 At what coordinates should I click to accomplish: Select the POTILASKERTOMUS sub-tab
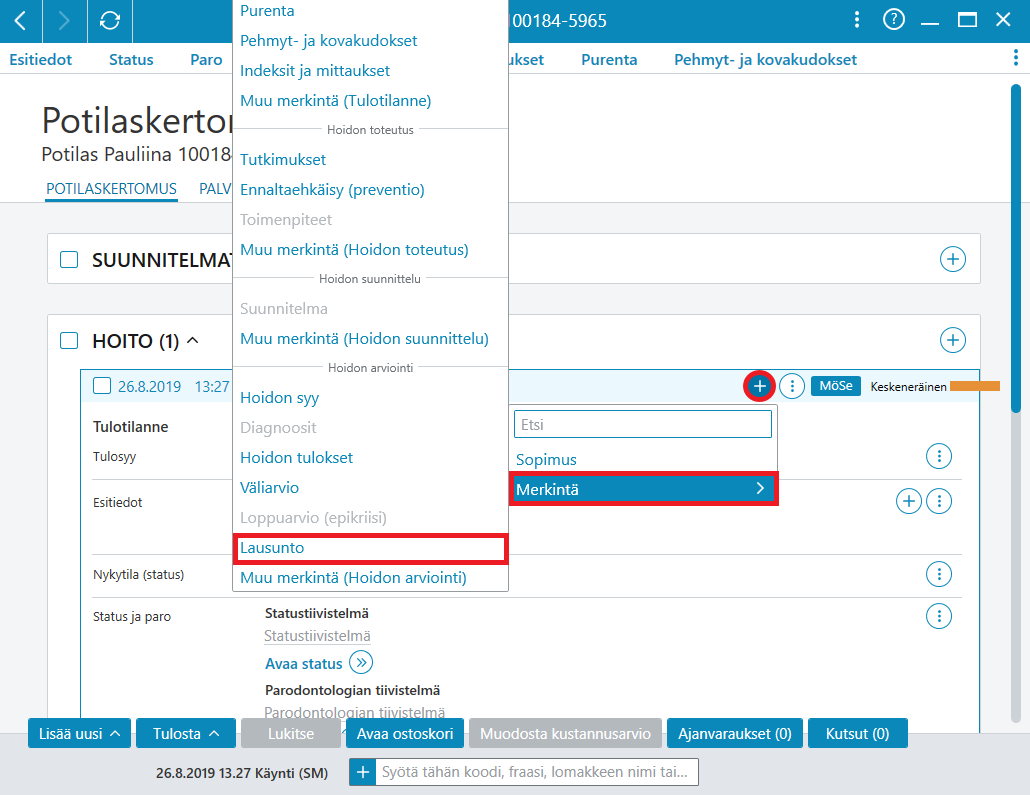[111, 189]
